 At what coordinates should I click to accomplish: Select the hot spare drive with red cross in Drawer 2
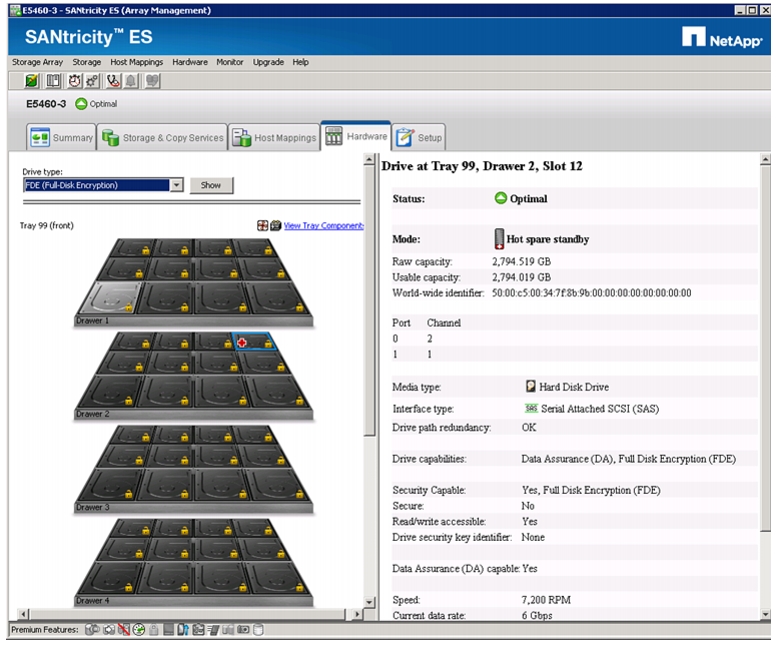[254, 341]
